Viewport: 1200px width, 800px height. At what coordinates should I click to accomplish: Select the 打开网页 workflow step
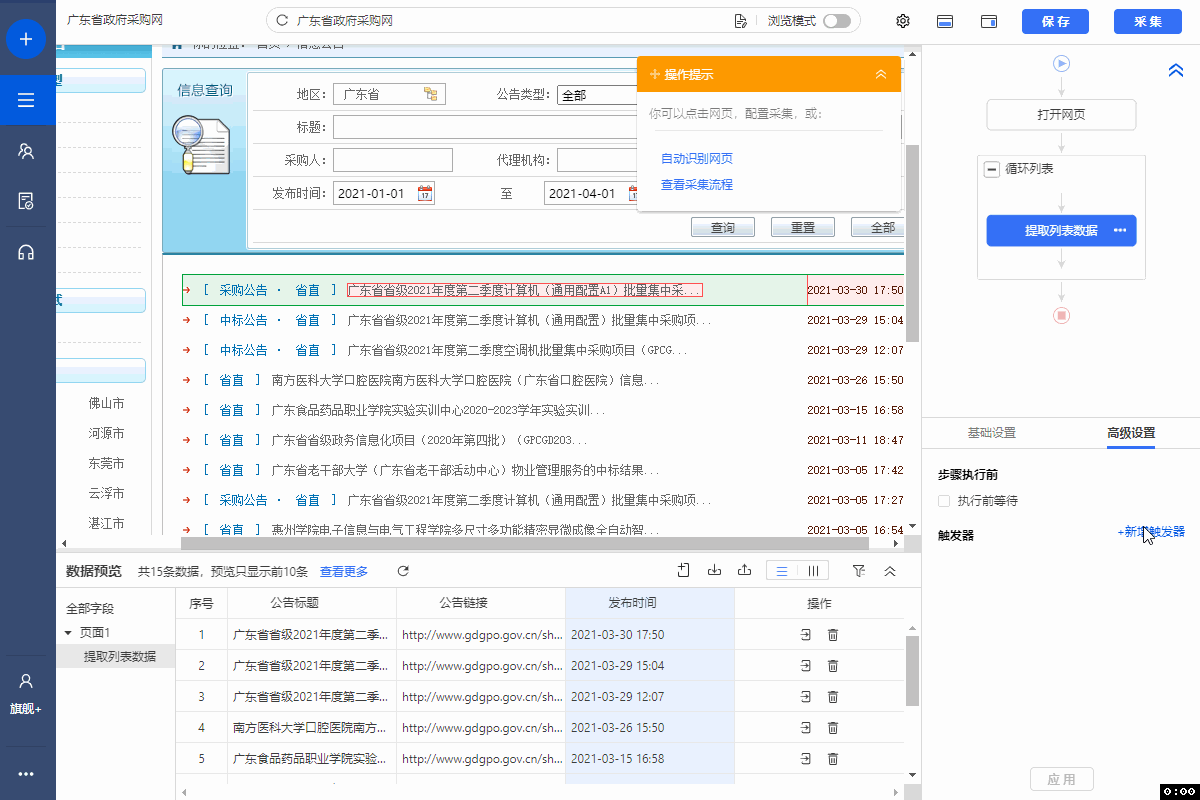[x=1062, y=115]
